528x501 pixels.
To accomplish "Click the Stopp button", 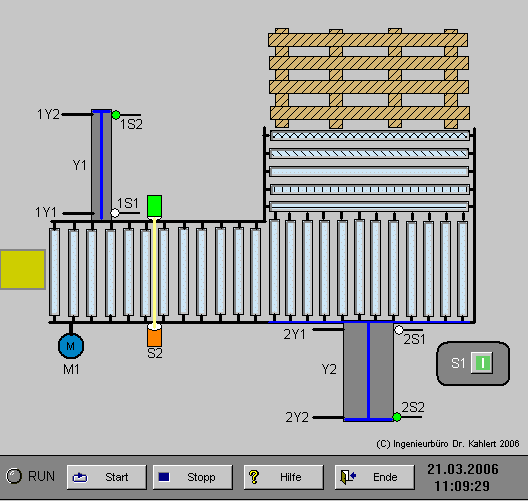I will coord(193,477).
